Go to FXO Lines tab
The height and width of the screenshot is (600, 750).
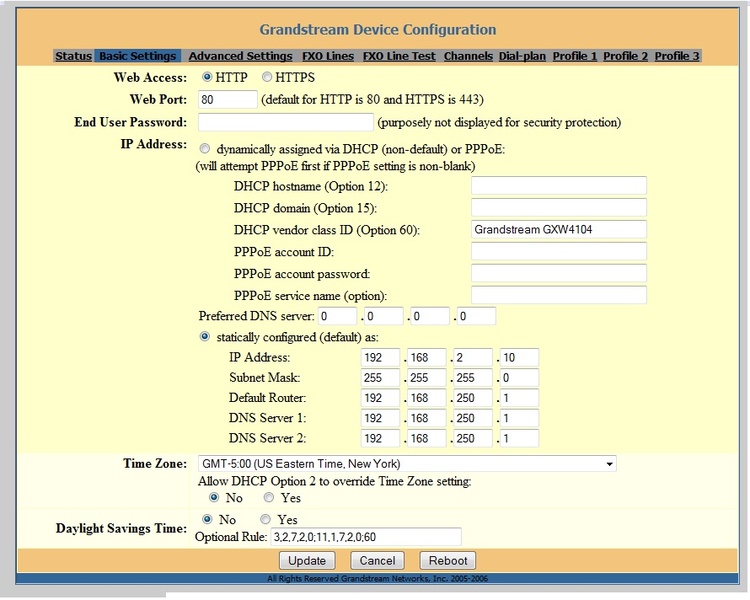tap(328, 56)
